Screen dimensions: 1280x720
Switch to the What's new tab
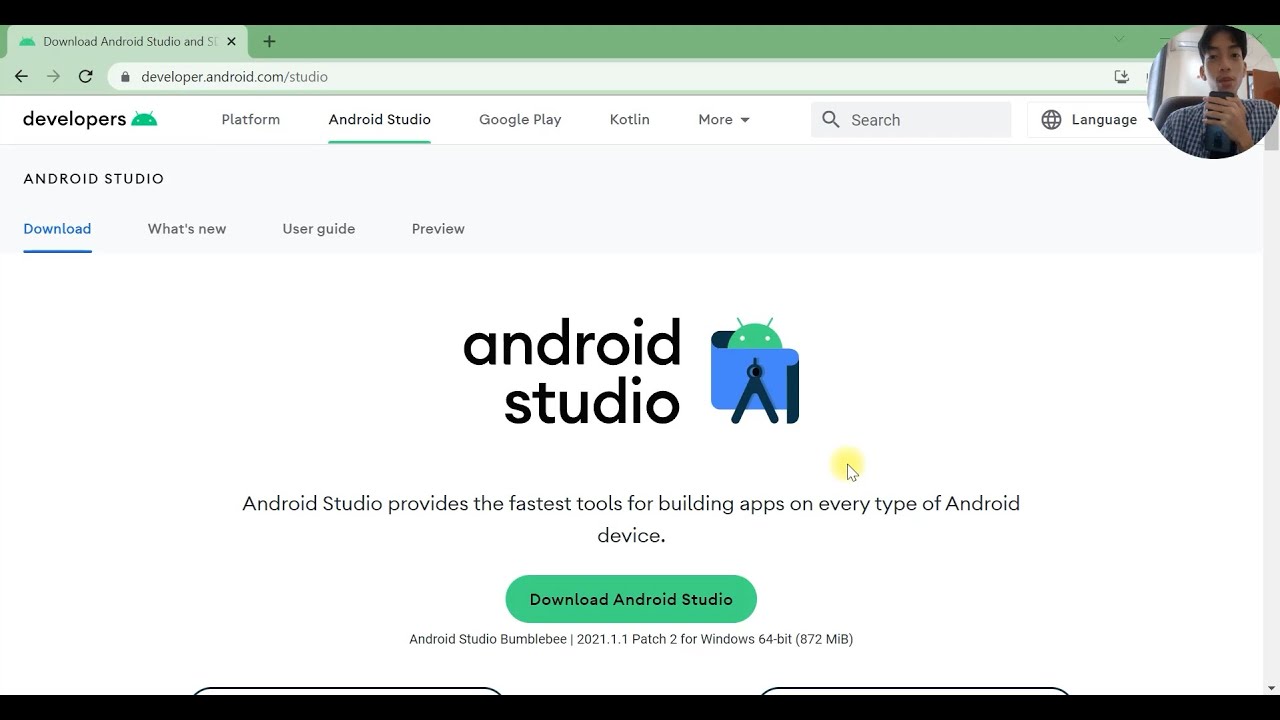click(x=187, y=229)
